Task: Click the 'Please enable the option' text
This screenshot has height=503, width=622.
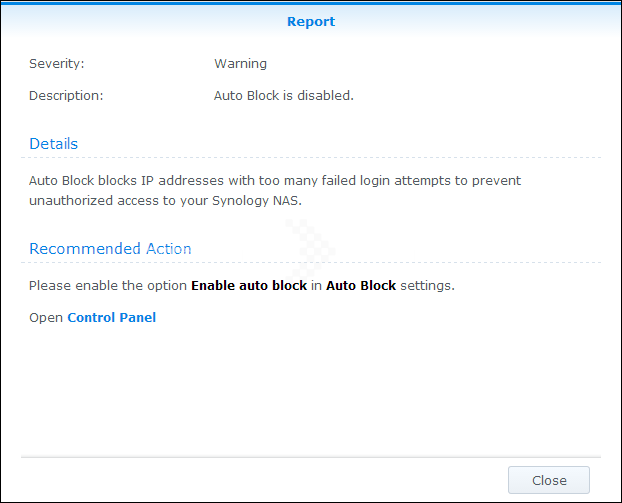Action: coord(108,286)
